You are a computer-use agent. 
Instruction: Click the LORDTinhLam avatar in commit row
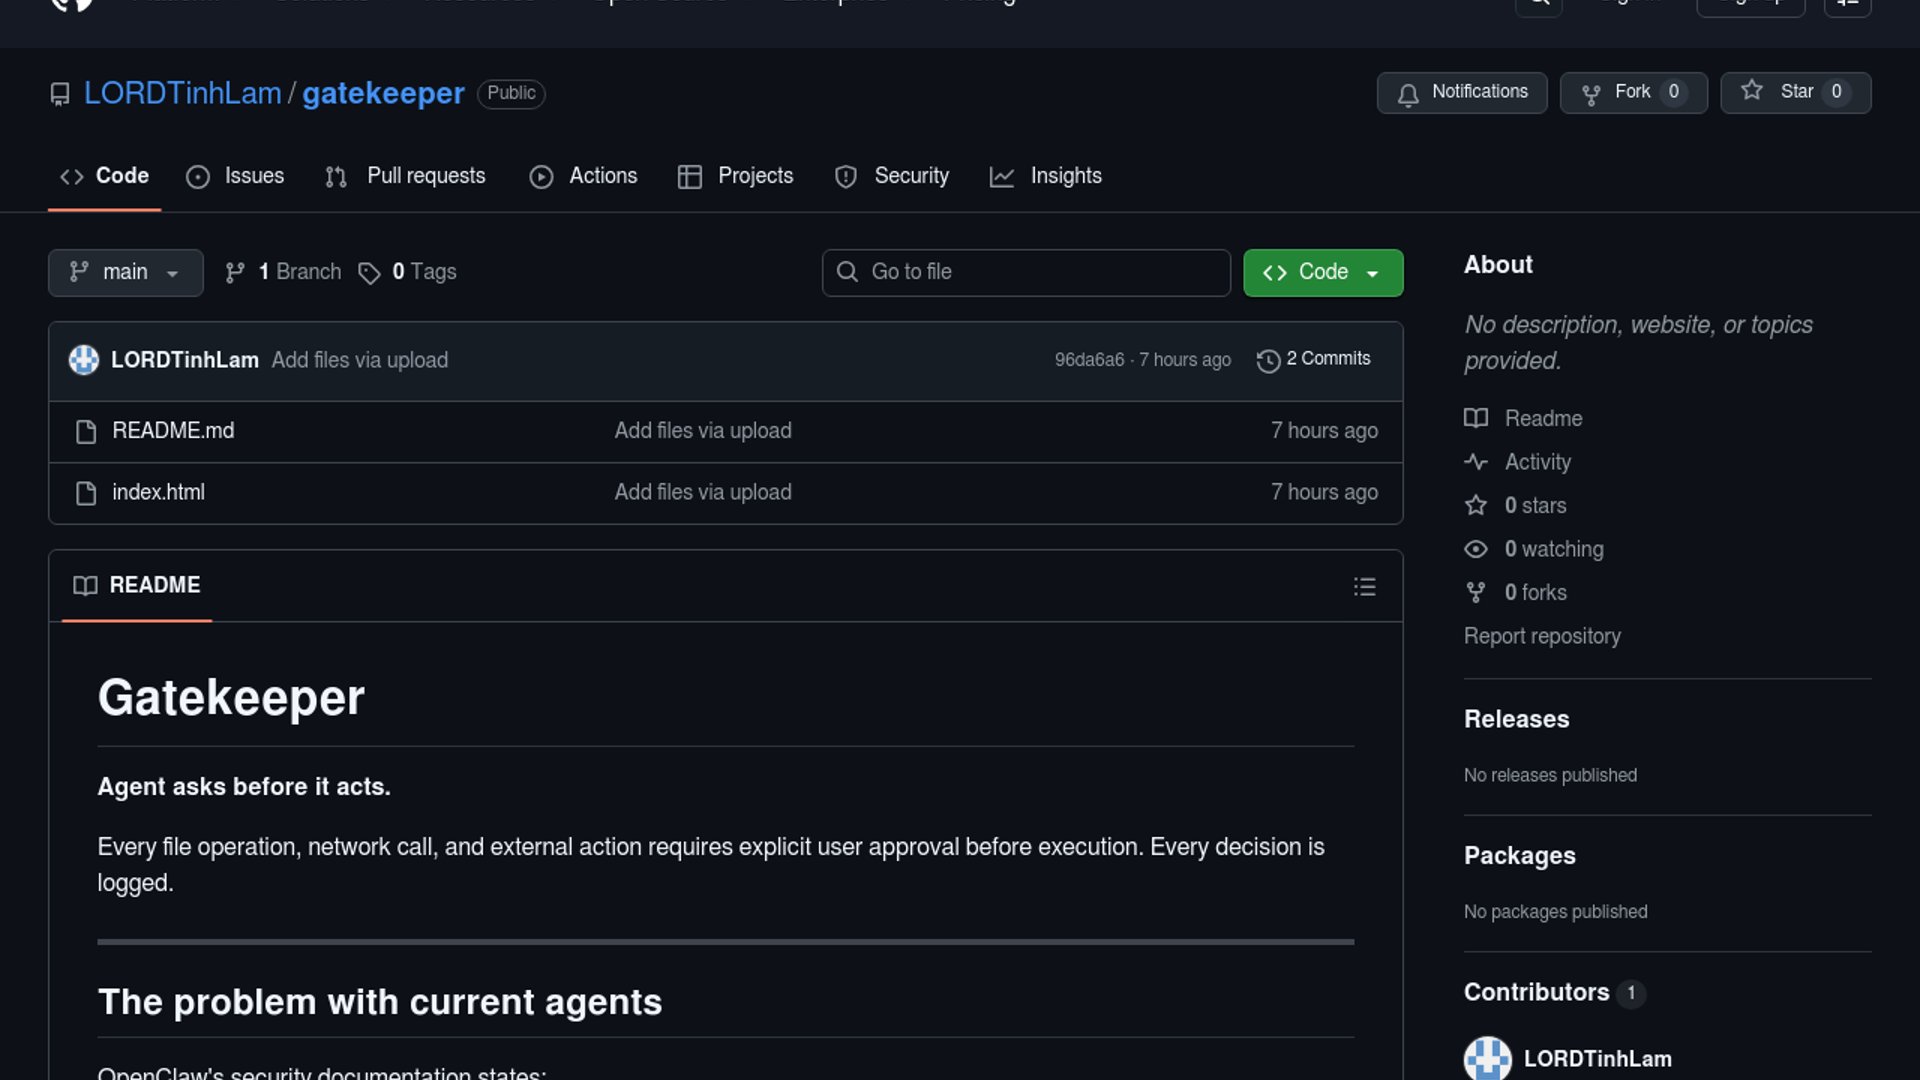(x=84, y=360)
